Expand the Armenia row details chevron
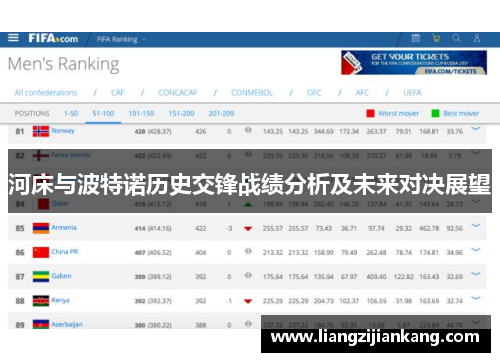 tap(476, 225)
